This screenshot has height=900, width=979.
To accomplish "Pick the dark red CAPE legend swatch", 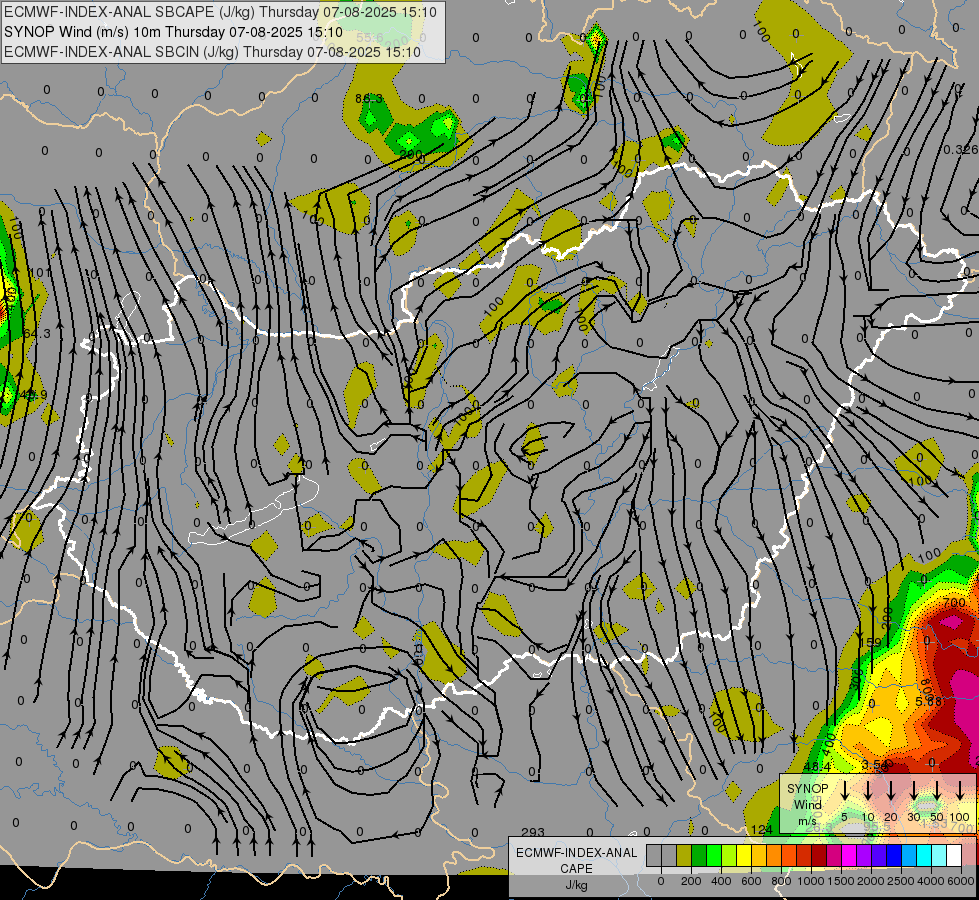I will (x=819, y=855).
